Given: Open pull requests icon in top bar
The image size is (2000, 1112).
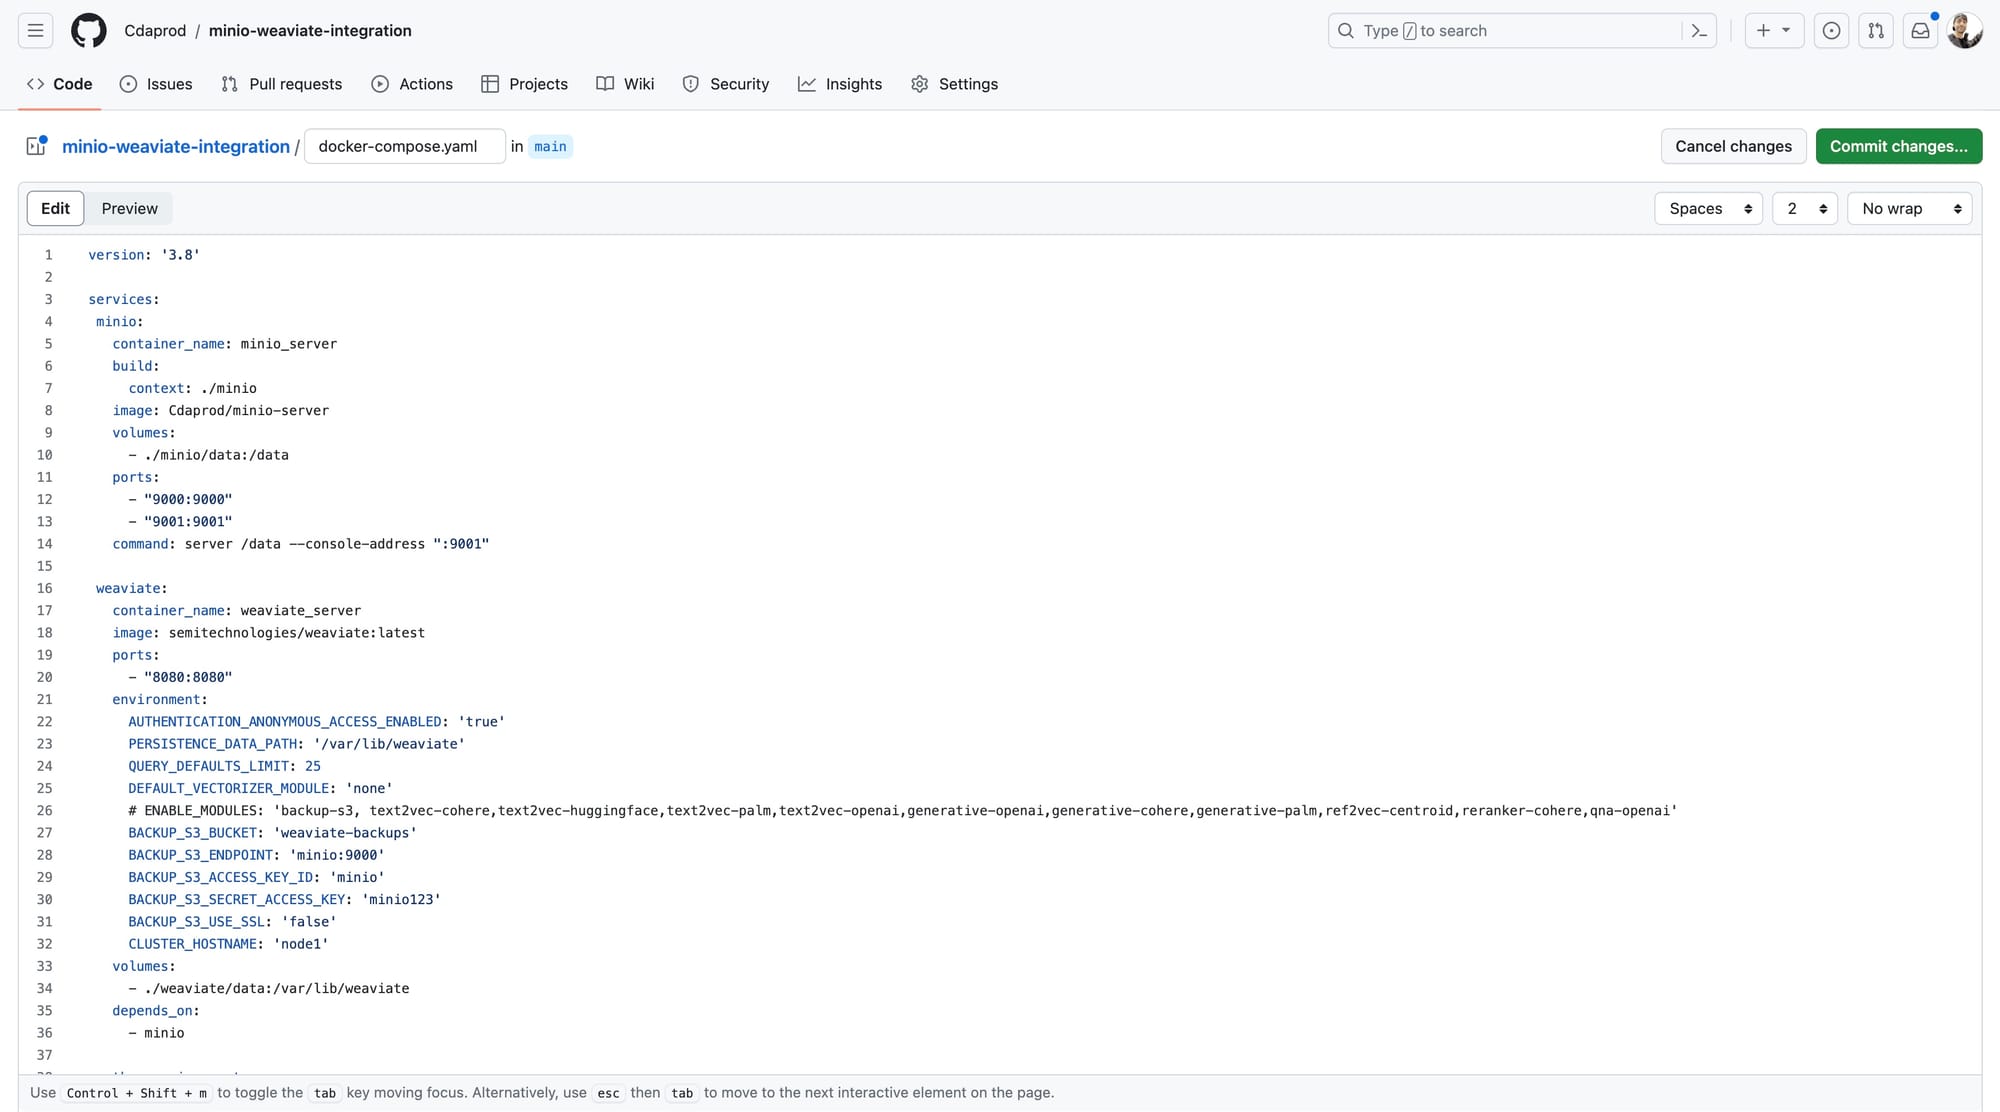Looking at the screenshot, I should (1876, 31).
